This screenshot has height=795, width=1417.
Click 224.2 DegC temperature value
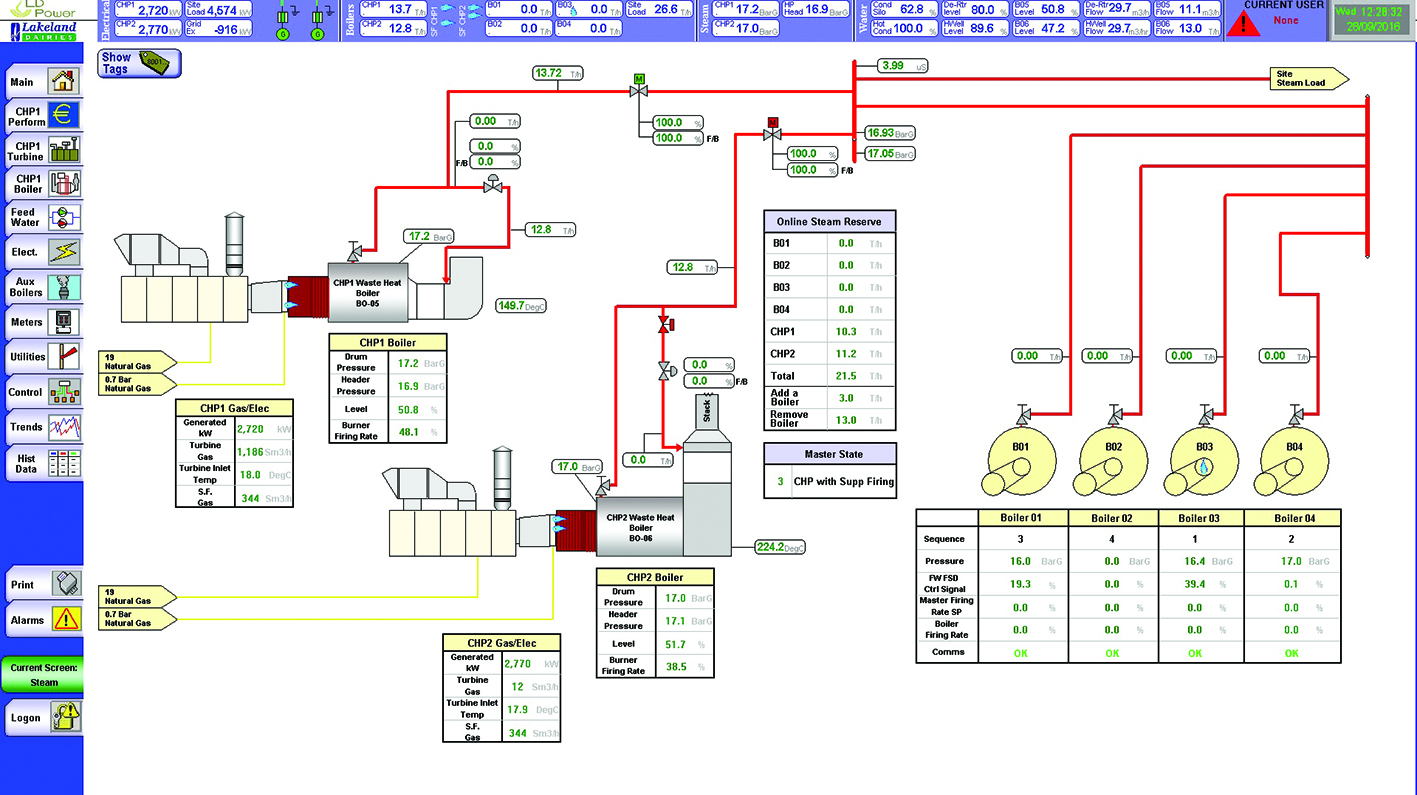point(780,547)
